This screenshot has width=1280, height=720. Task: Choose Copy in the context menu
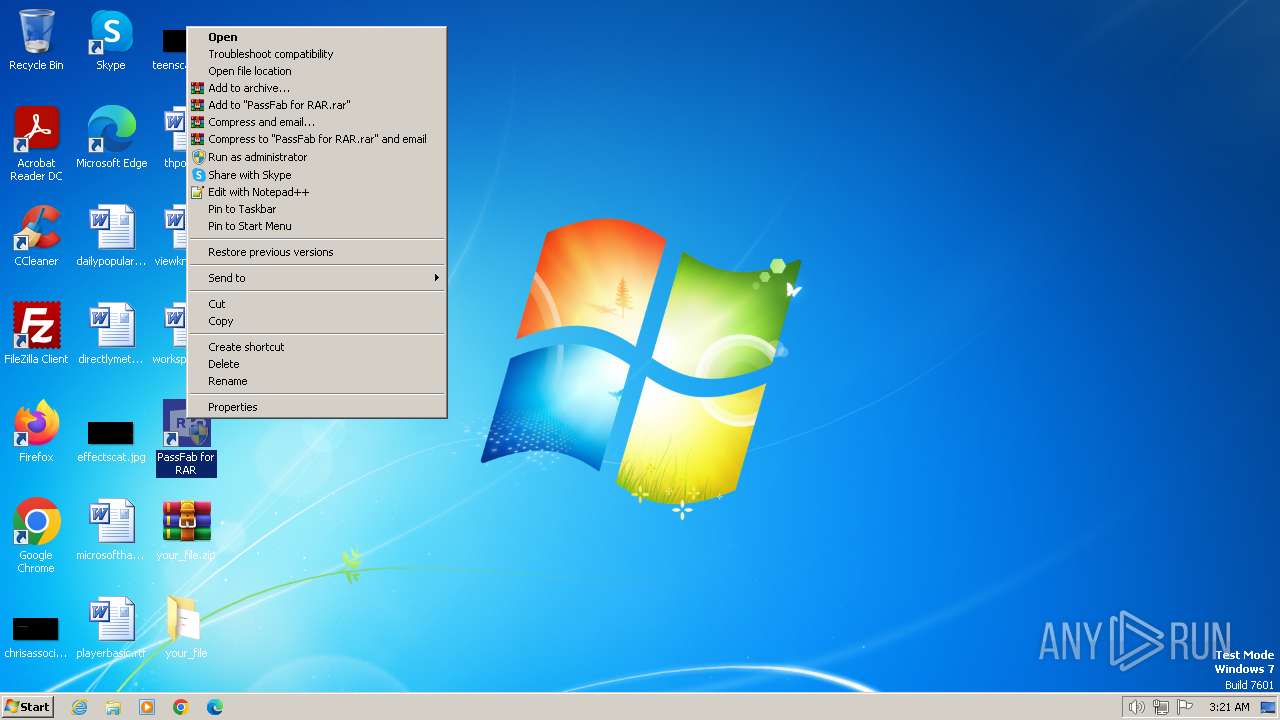[316, 321]
